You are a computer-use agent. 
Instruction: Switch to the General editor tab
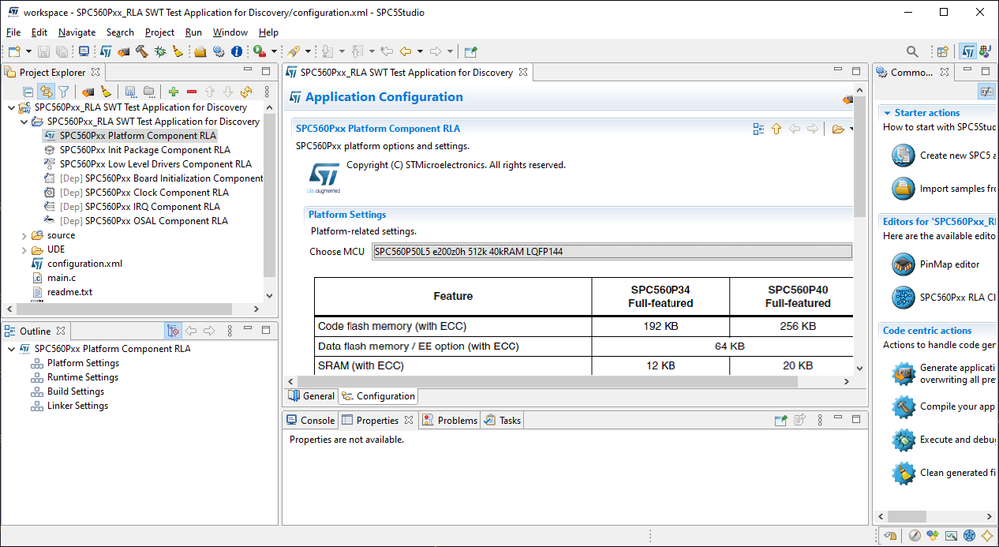[312, 396]
